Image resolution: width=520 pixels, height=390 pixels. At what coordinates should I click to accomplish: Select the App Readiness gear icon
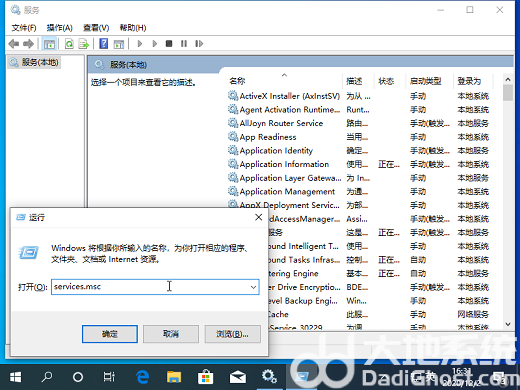click(233, 137)
